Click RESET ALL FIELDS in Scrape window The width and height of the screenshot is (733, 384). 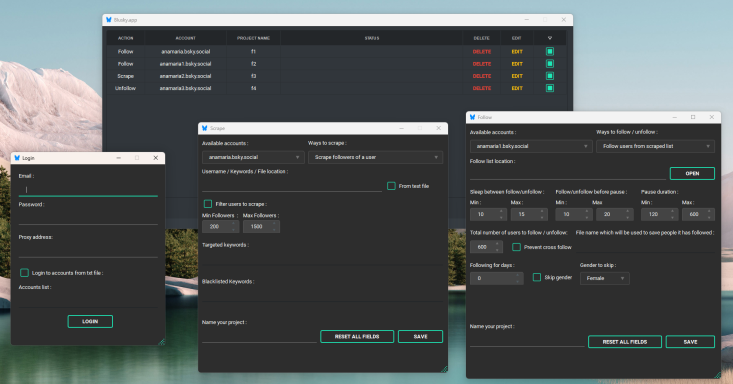click(x=357, y=336)
